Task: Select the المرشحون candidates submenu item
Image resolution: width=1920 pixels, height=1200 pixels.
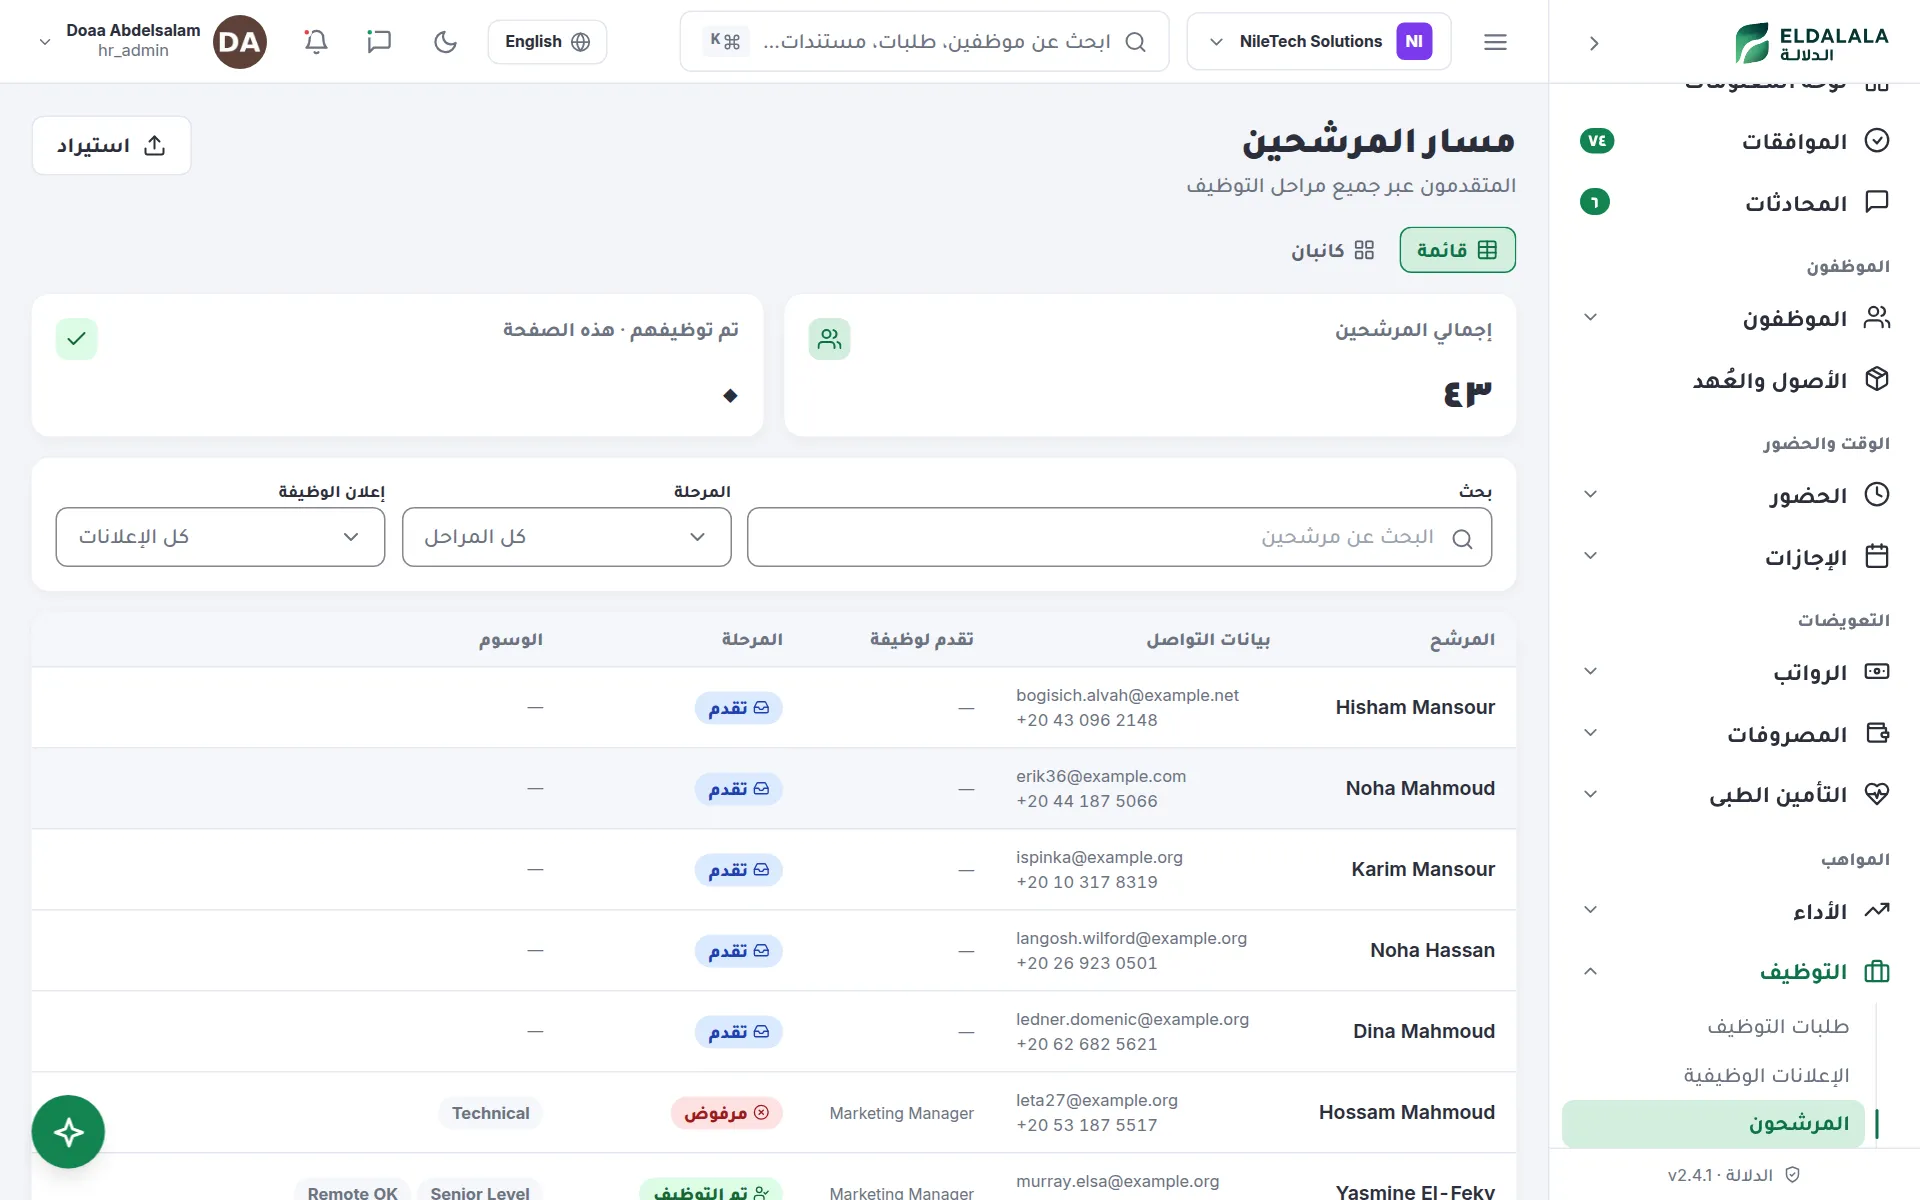Action: click(1713, 1124)
